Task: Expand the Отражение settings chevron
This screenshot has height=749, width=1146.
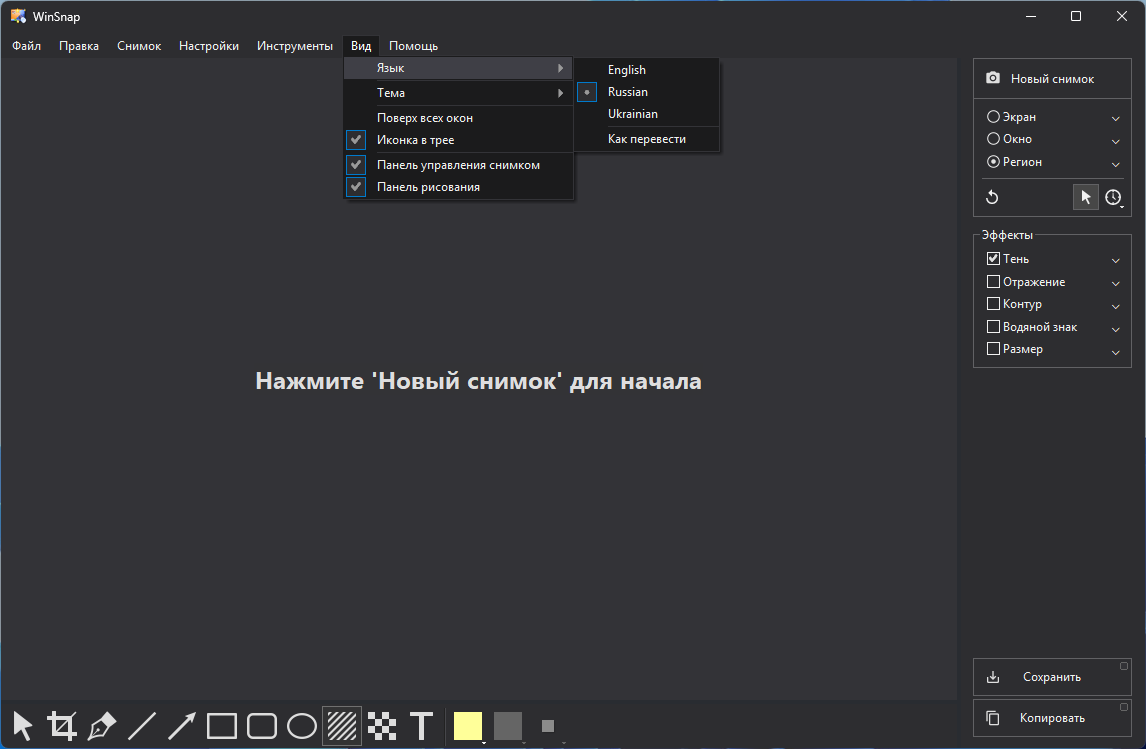Action: click(1115, 284)
